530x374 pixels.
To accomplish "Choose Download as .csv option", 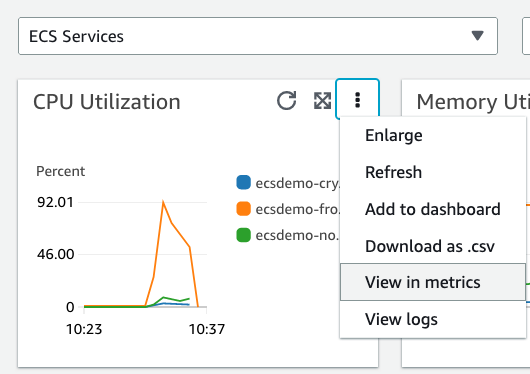I will point(433,246).
